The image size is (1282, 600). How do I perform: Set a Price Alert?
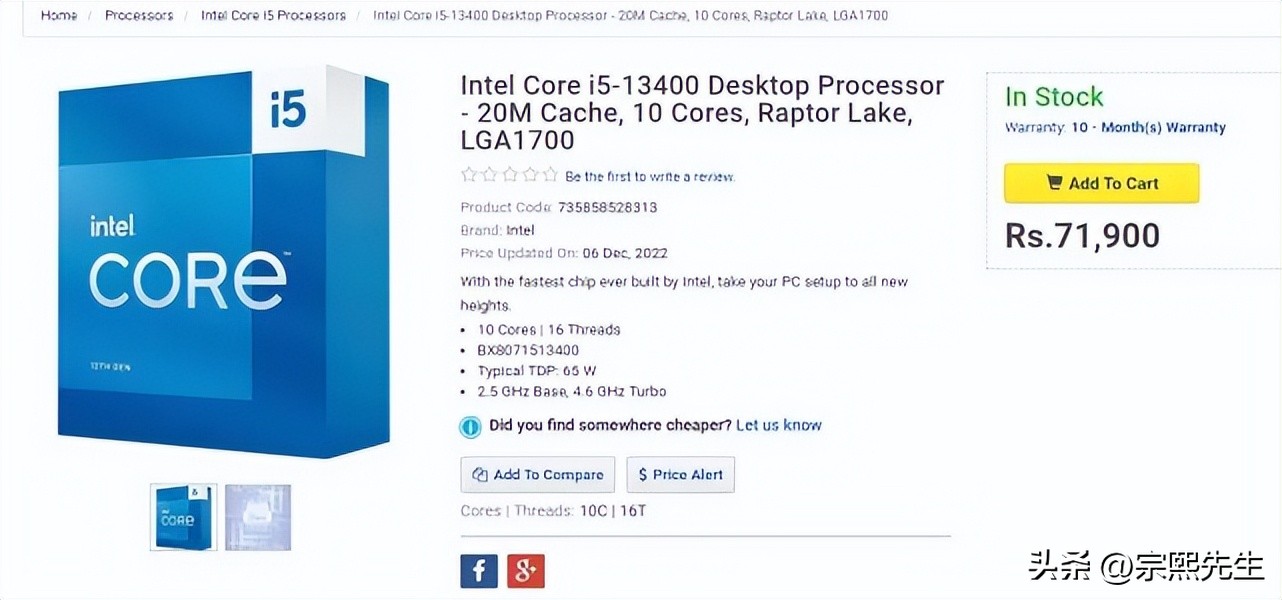pos(680,475)
